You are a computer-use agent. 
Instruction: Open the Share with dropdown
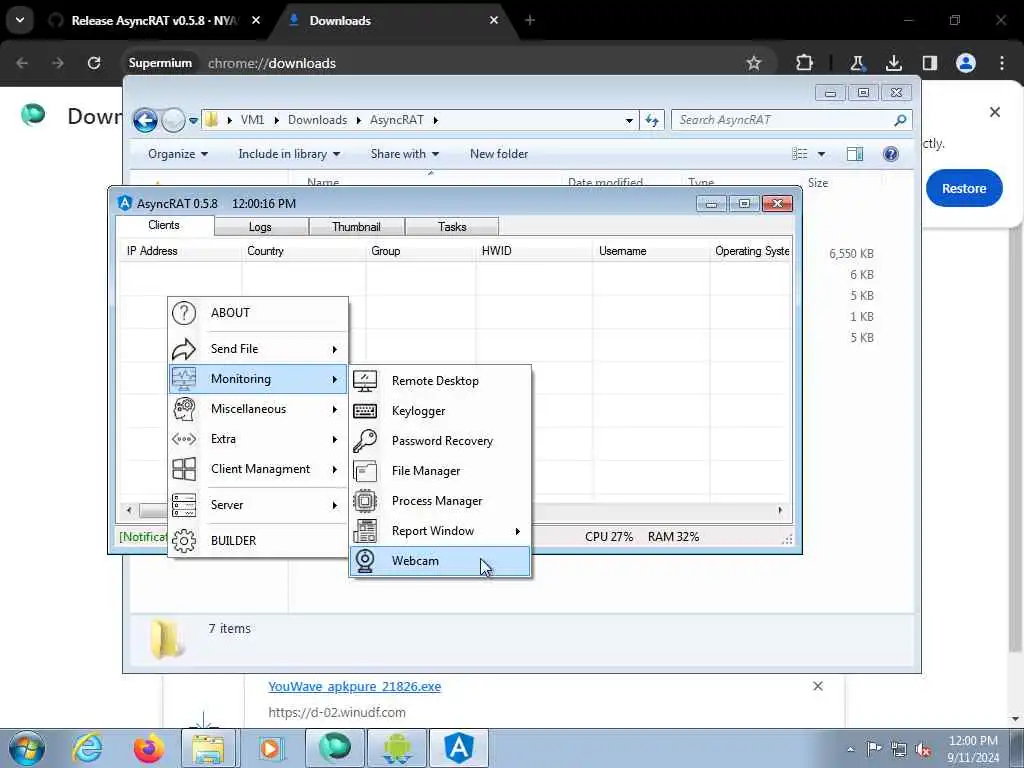[405, 154]
